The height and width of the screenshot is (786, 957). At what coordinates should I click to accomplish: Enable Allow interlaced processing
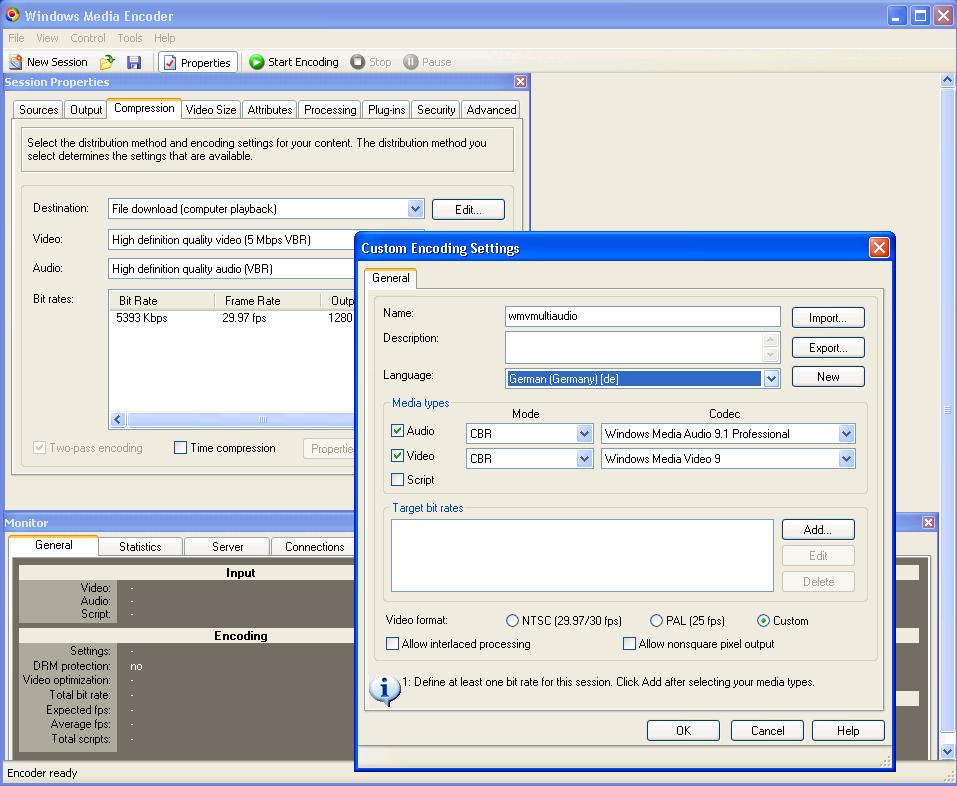[x=392, y=644]
